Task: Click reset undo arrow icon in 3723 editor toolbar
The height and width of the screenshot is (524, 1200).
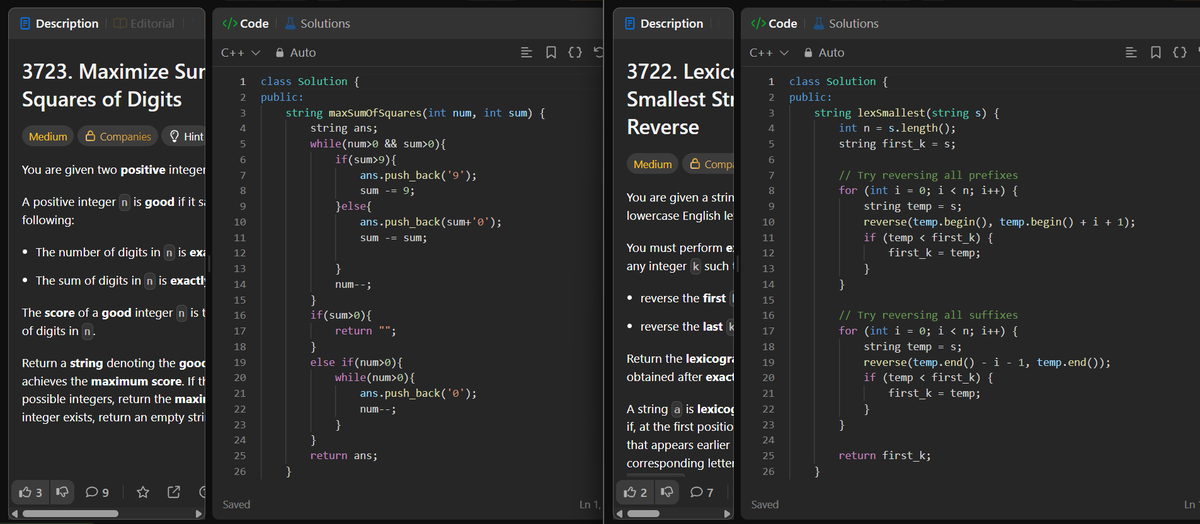Action: (x=597, y=53)
